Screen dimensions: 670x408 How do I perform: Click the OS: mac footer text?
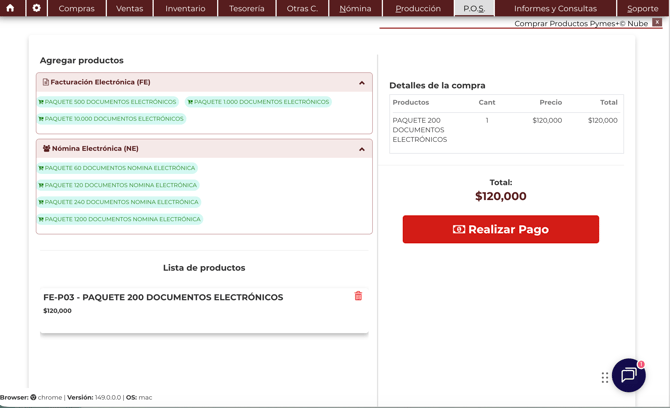(139, 397)
